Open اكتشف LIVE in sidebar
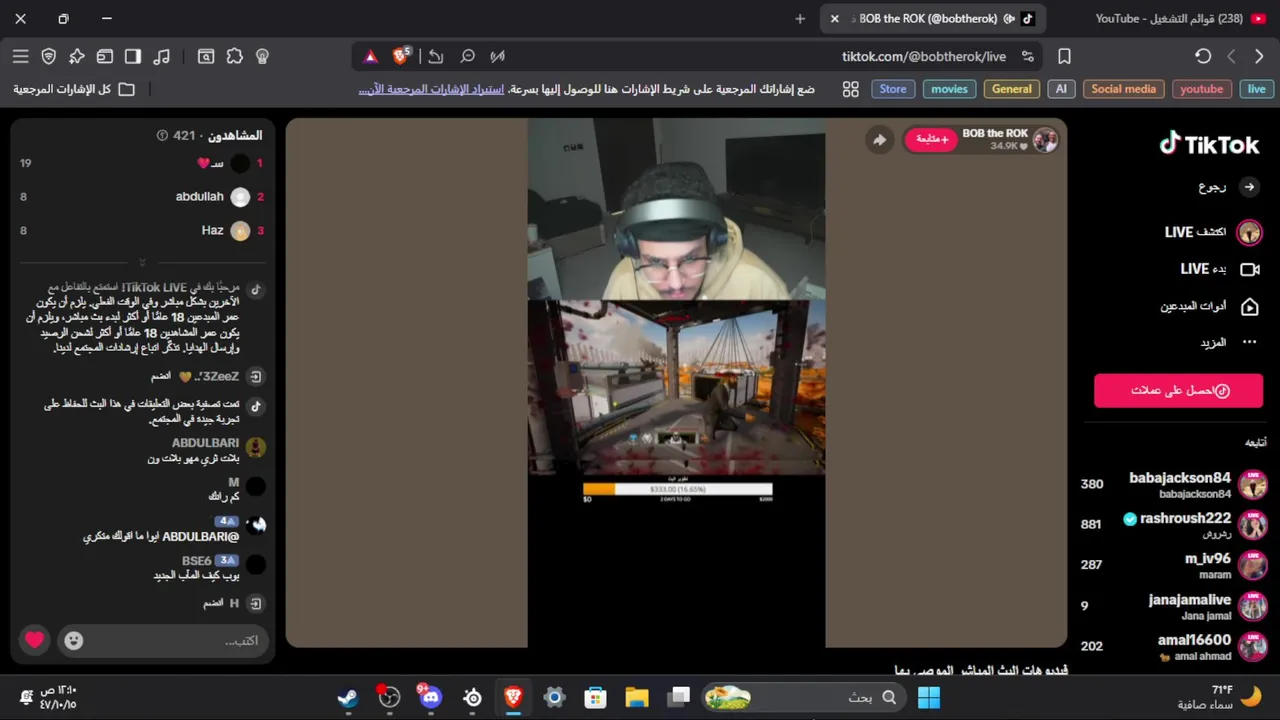The image size is (1280, 720). (1213, 232)
